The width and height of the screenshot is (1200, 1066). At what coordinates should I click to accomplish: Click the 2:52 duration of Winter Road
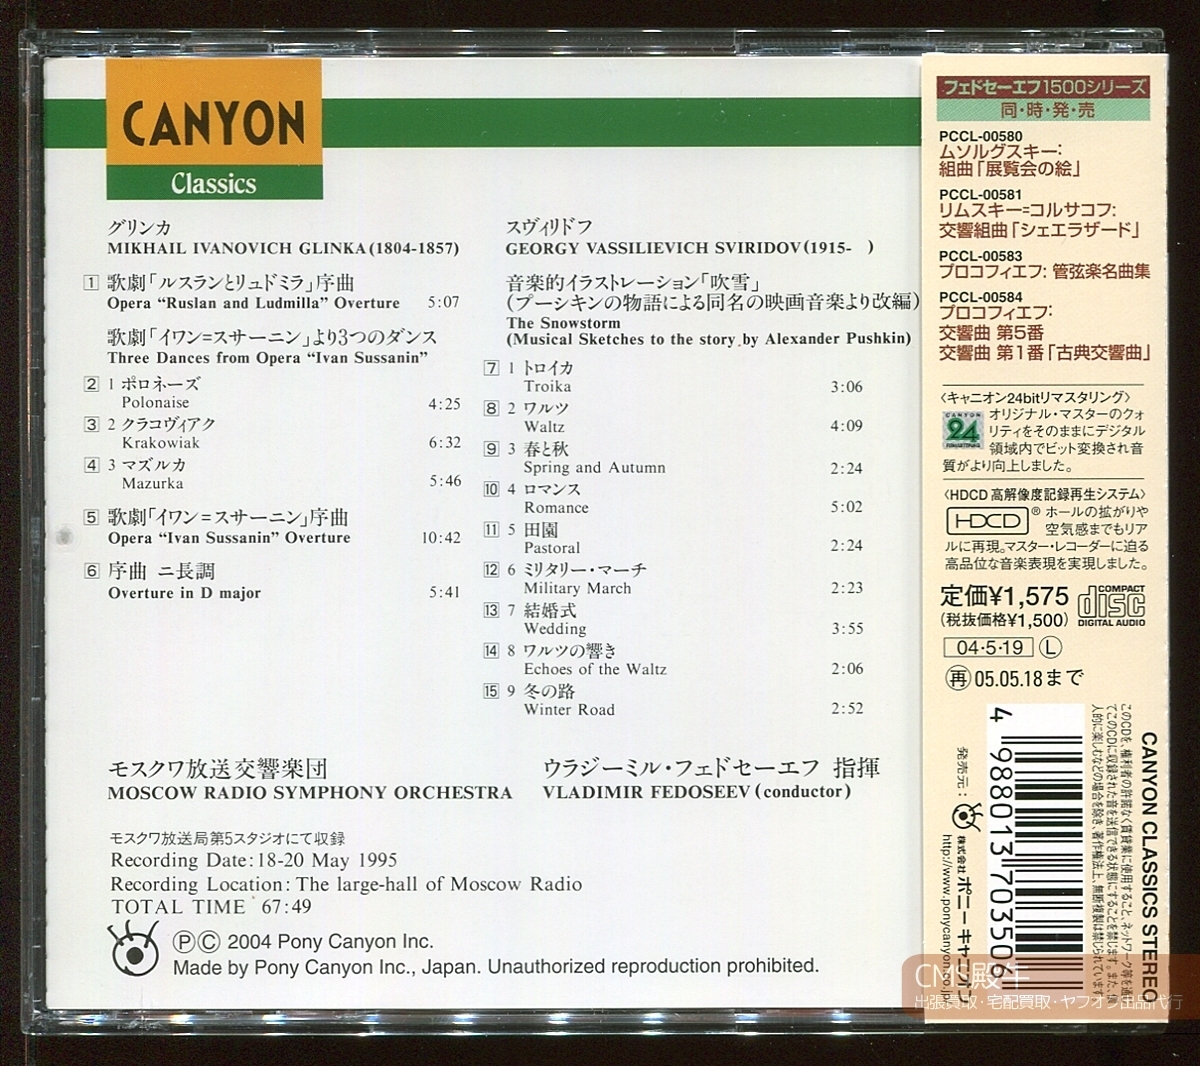(x=847, y=708)
